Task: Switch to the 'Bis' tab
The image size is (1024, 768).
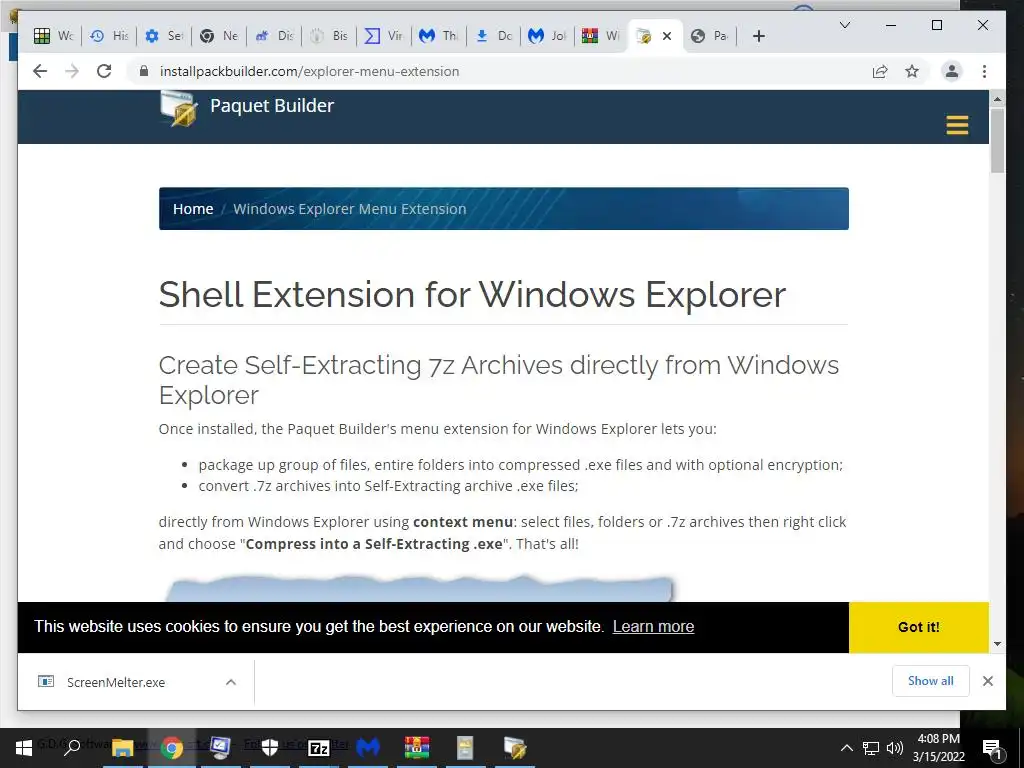Action: click(x=328, y=36)
